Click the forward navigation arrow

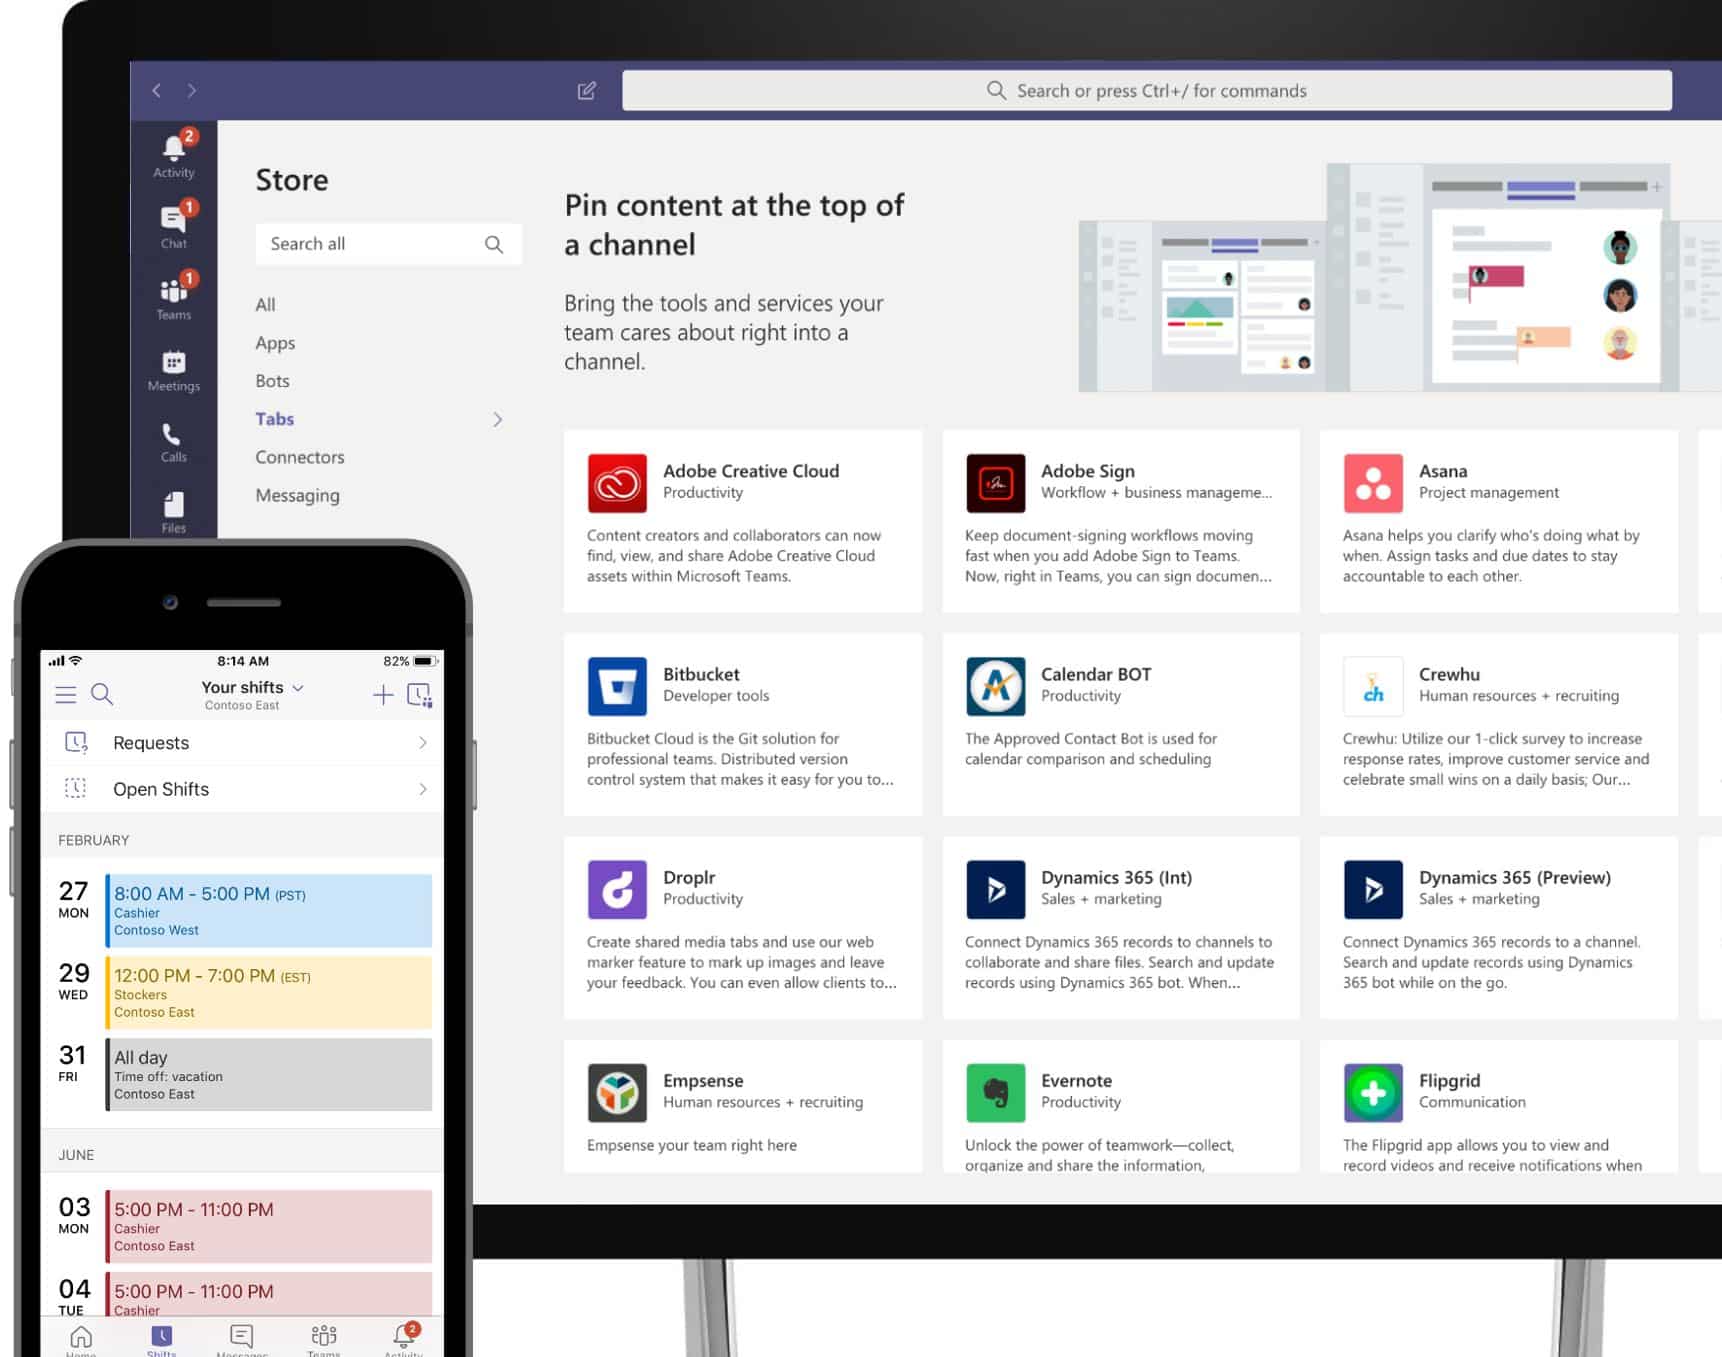192,90
